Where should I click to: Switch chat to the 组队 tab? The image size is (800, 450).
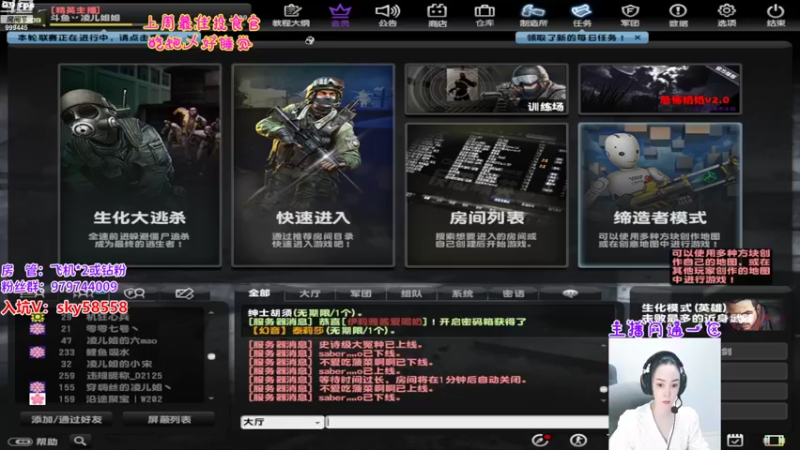point(411,294)
